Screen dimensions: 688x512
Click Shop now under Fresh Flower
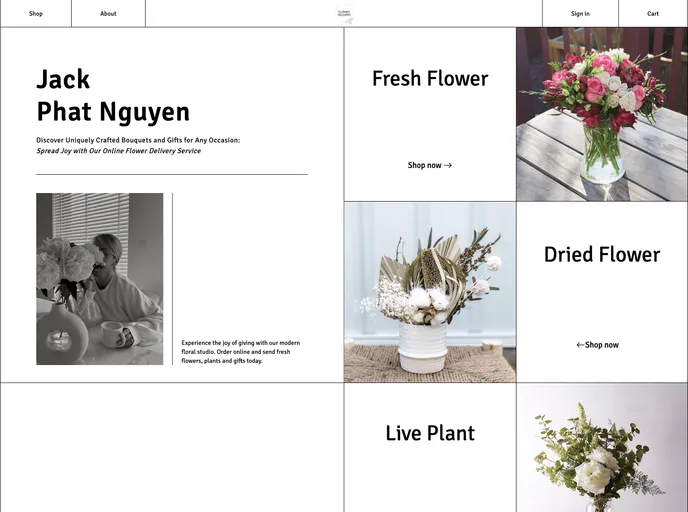[x=430, y=165]
